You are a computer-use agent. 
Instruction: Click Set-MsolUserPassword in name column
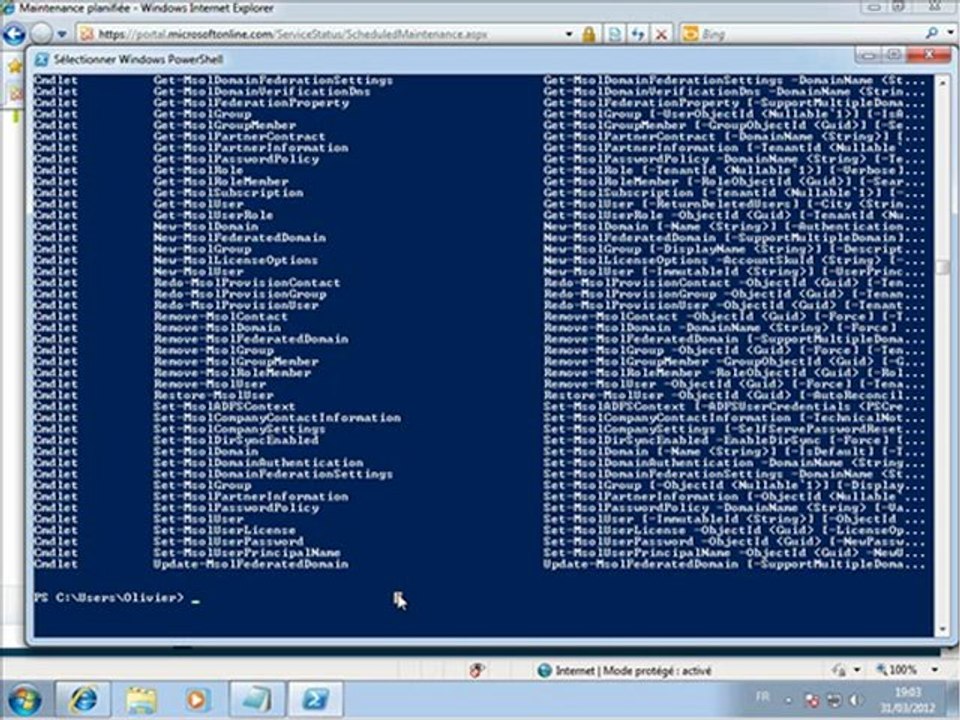pyautogui.click(x=228, y=542)
